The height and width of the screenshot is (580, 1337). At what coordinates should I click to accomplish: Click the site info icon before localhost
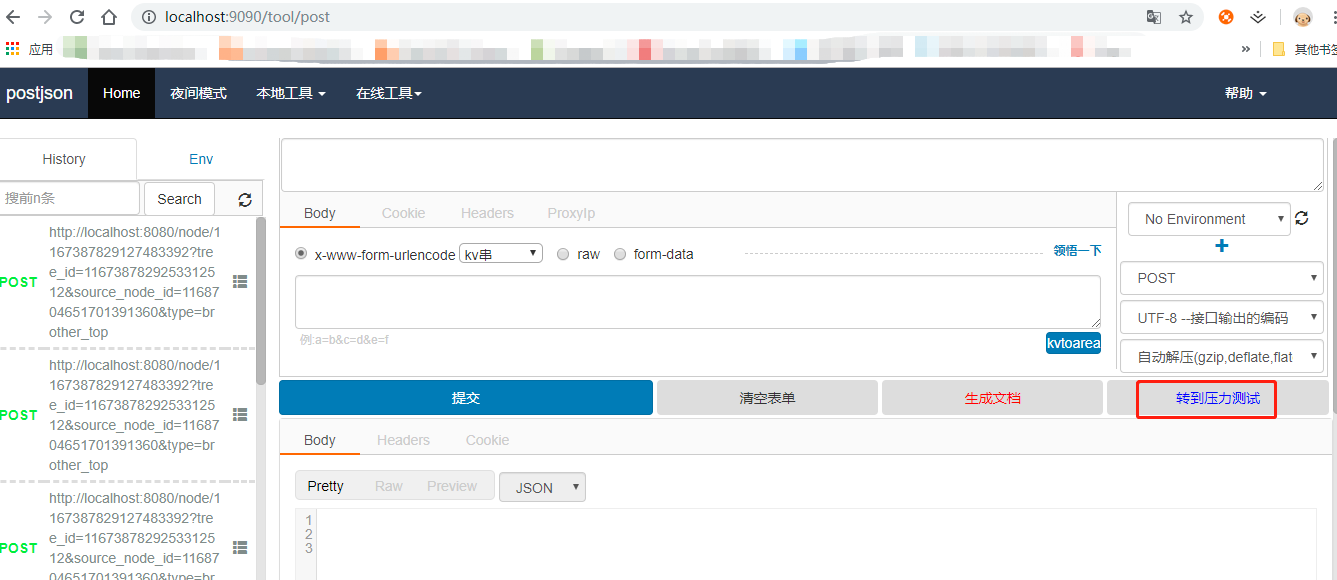148,17
